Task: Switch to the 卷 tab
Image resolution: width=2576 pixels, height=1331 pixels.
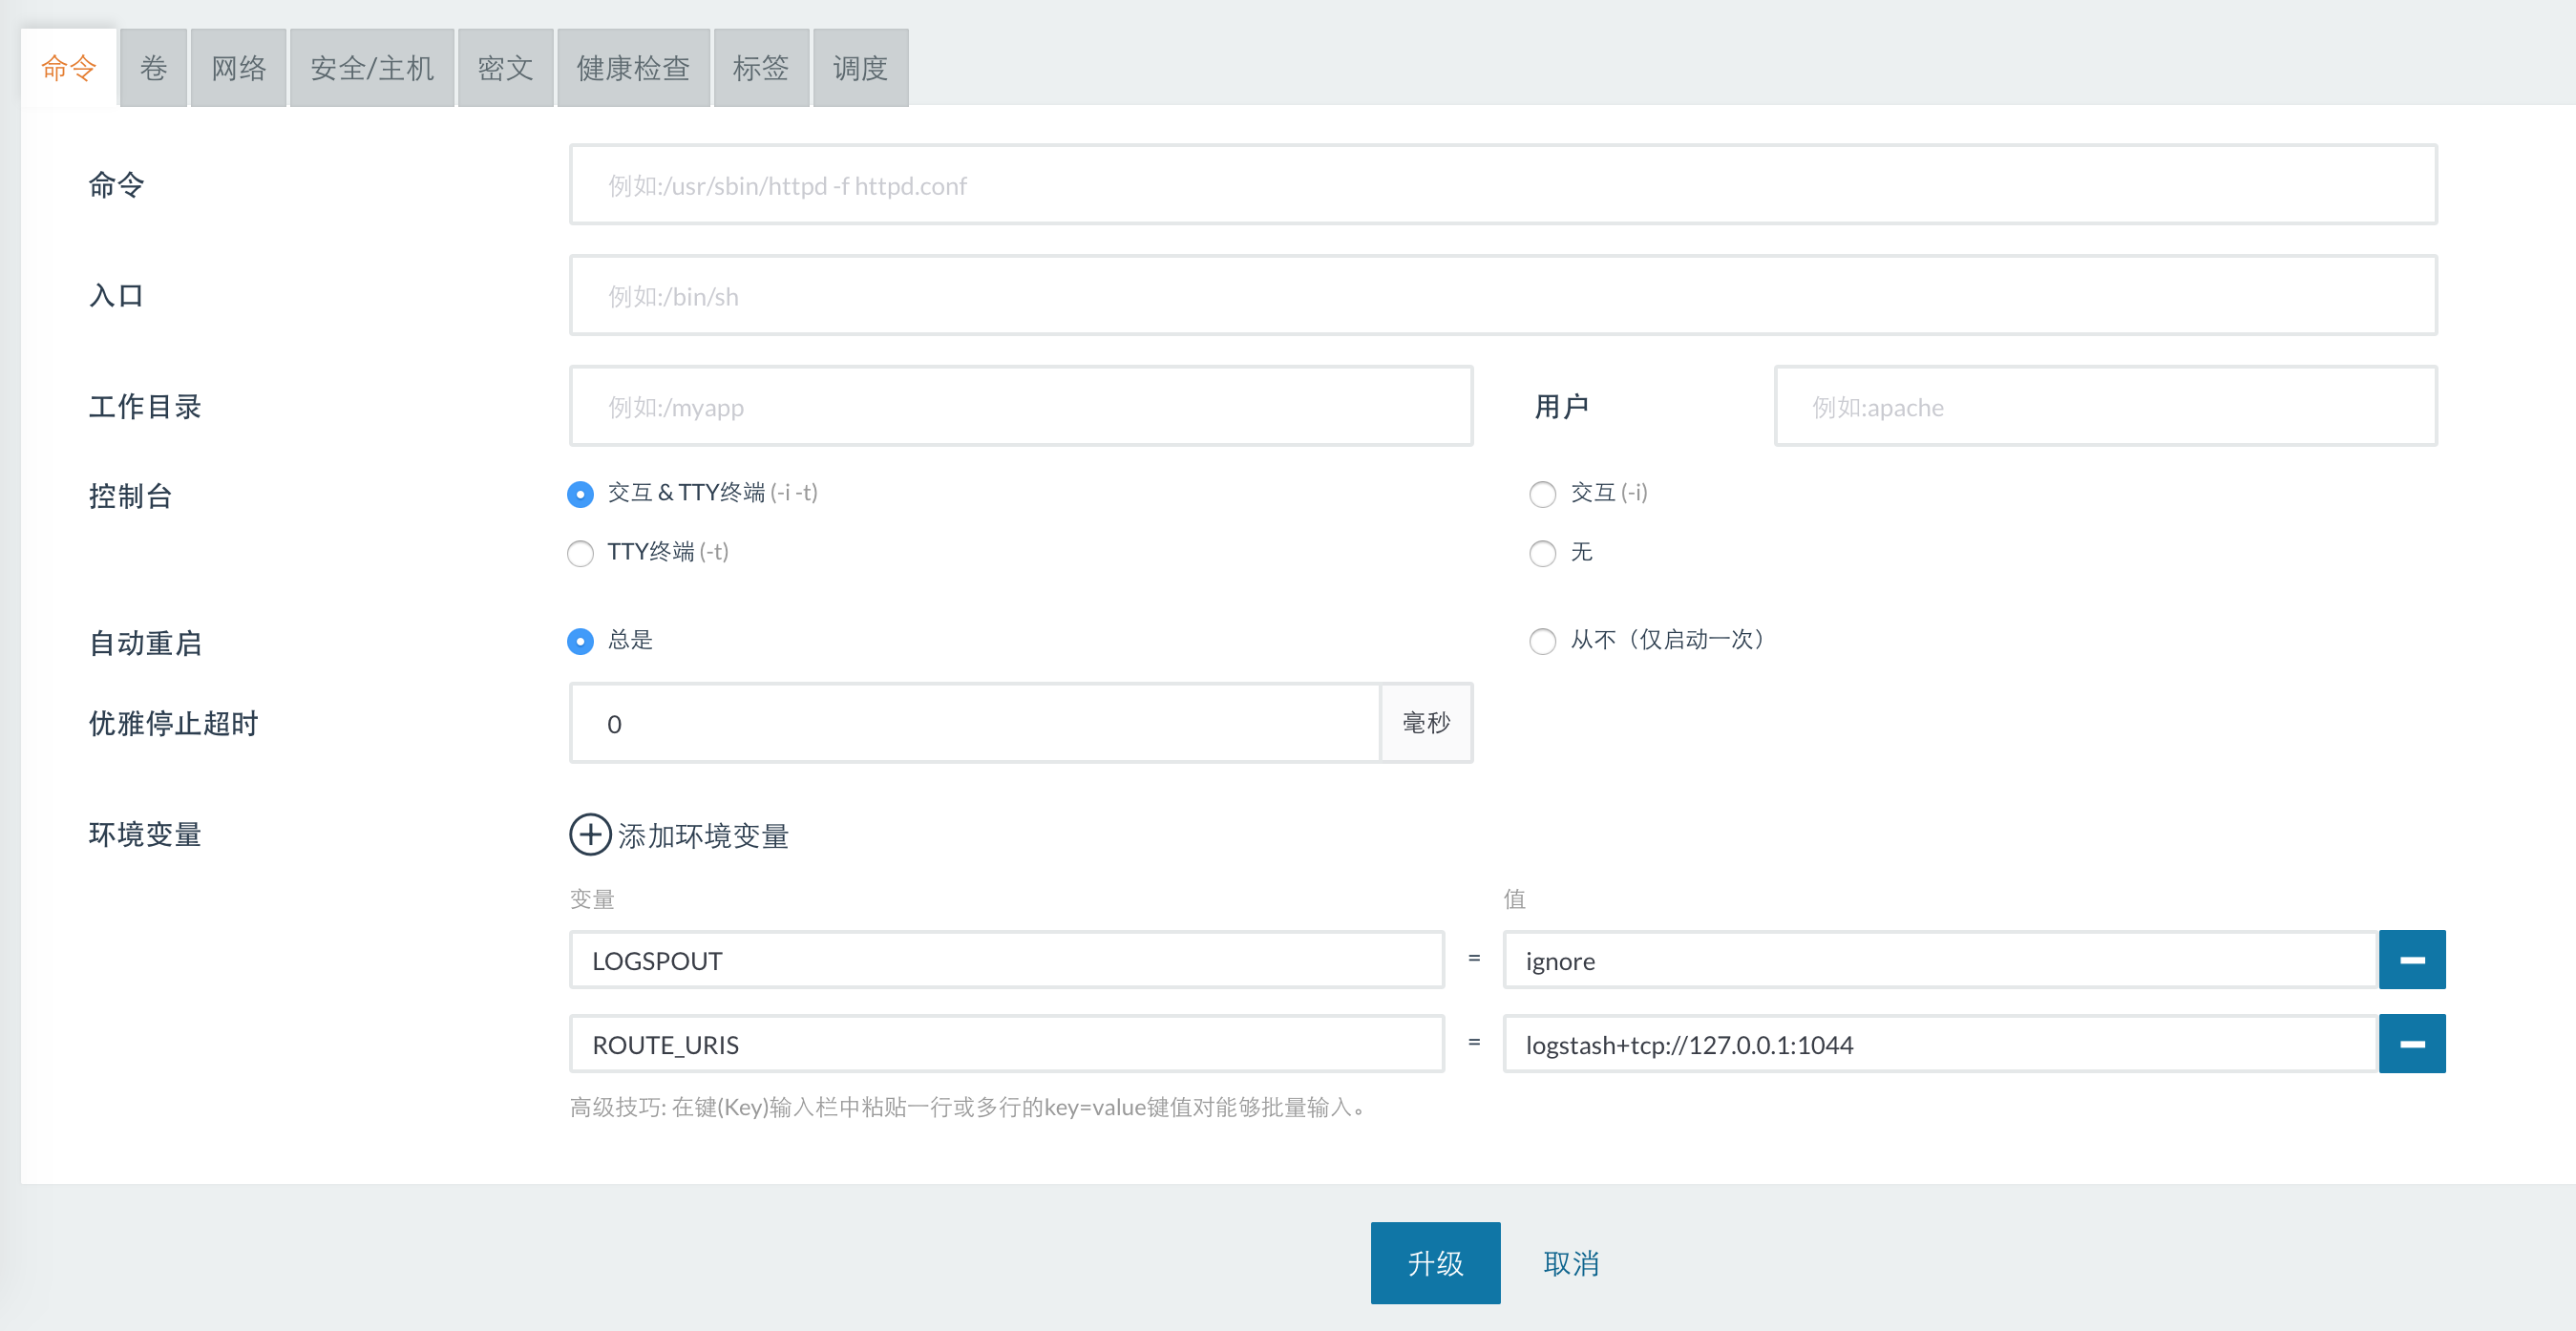Action: (153, 68)
